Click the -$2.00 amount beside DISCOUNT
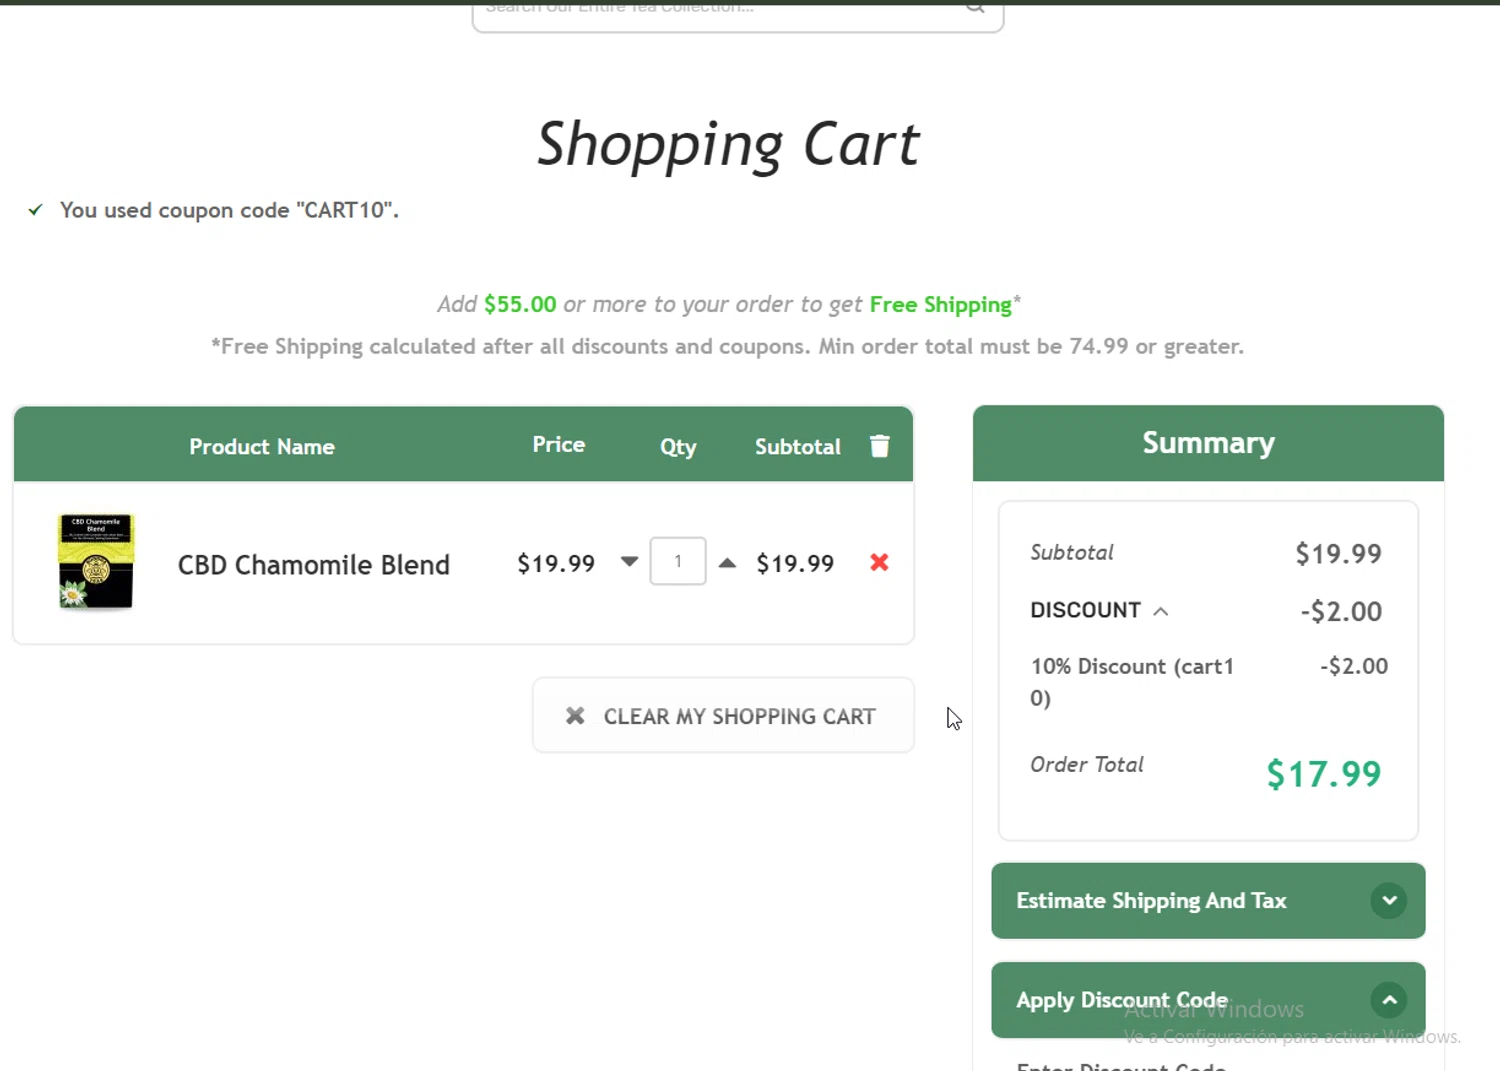 pyautogui.click(x=1341, y=611)
